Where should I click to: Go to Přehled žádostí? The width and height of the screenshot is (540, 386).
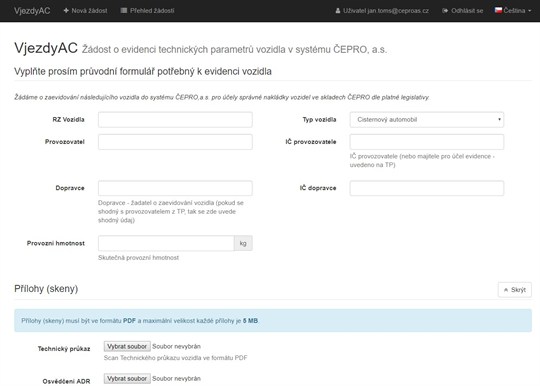(x=147, y=11)
